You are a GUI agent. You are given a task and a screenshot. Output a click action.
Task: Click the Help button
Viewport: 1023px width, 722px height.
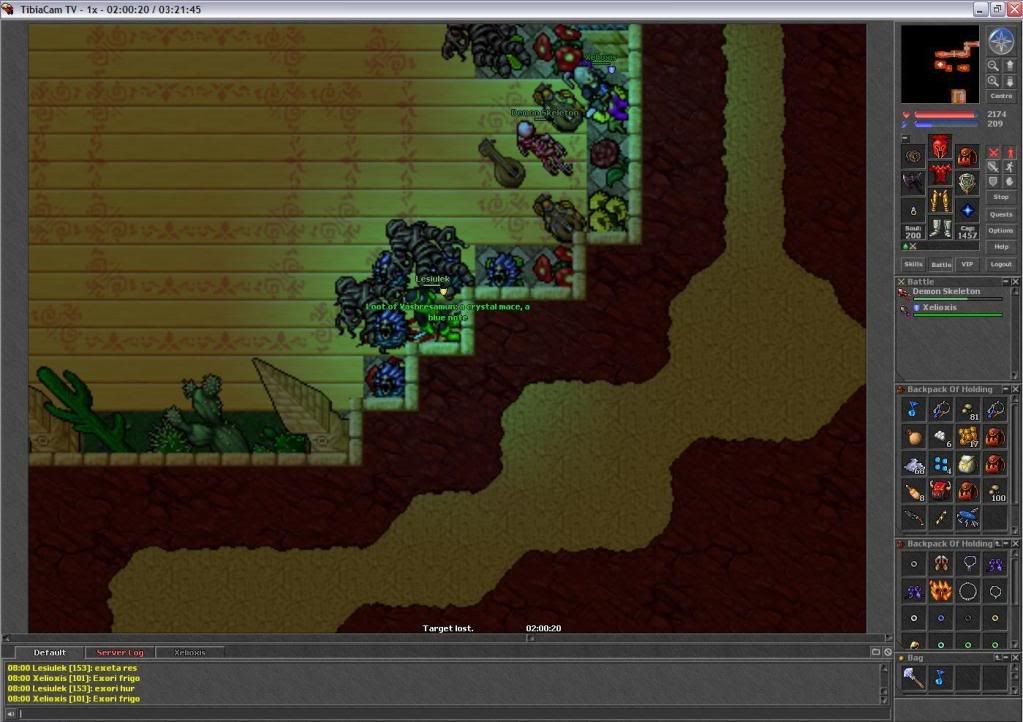1001,247
